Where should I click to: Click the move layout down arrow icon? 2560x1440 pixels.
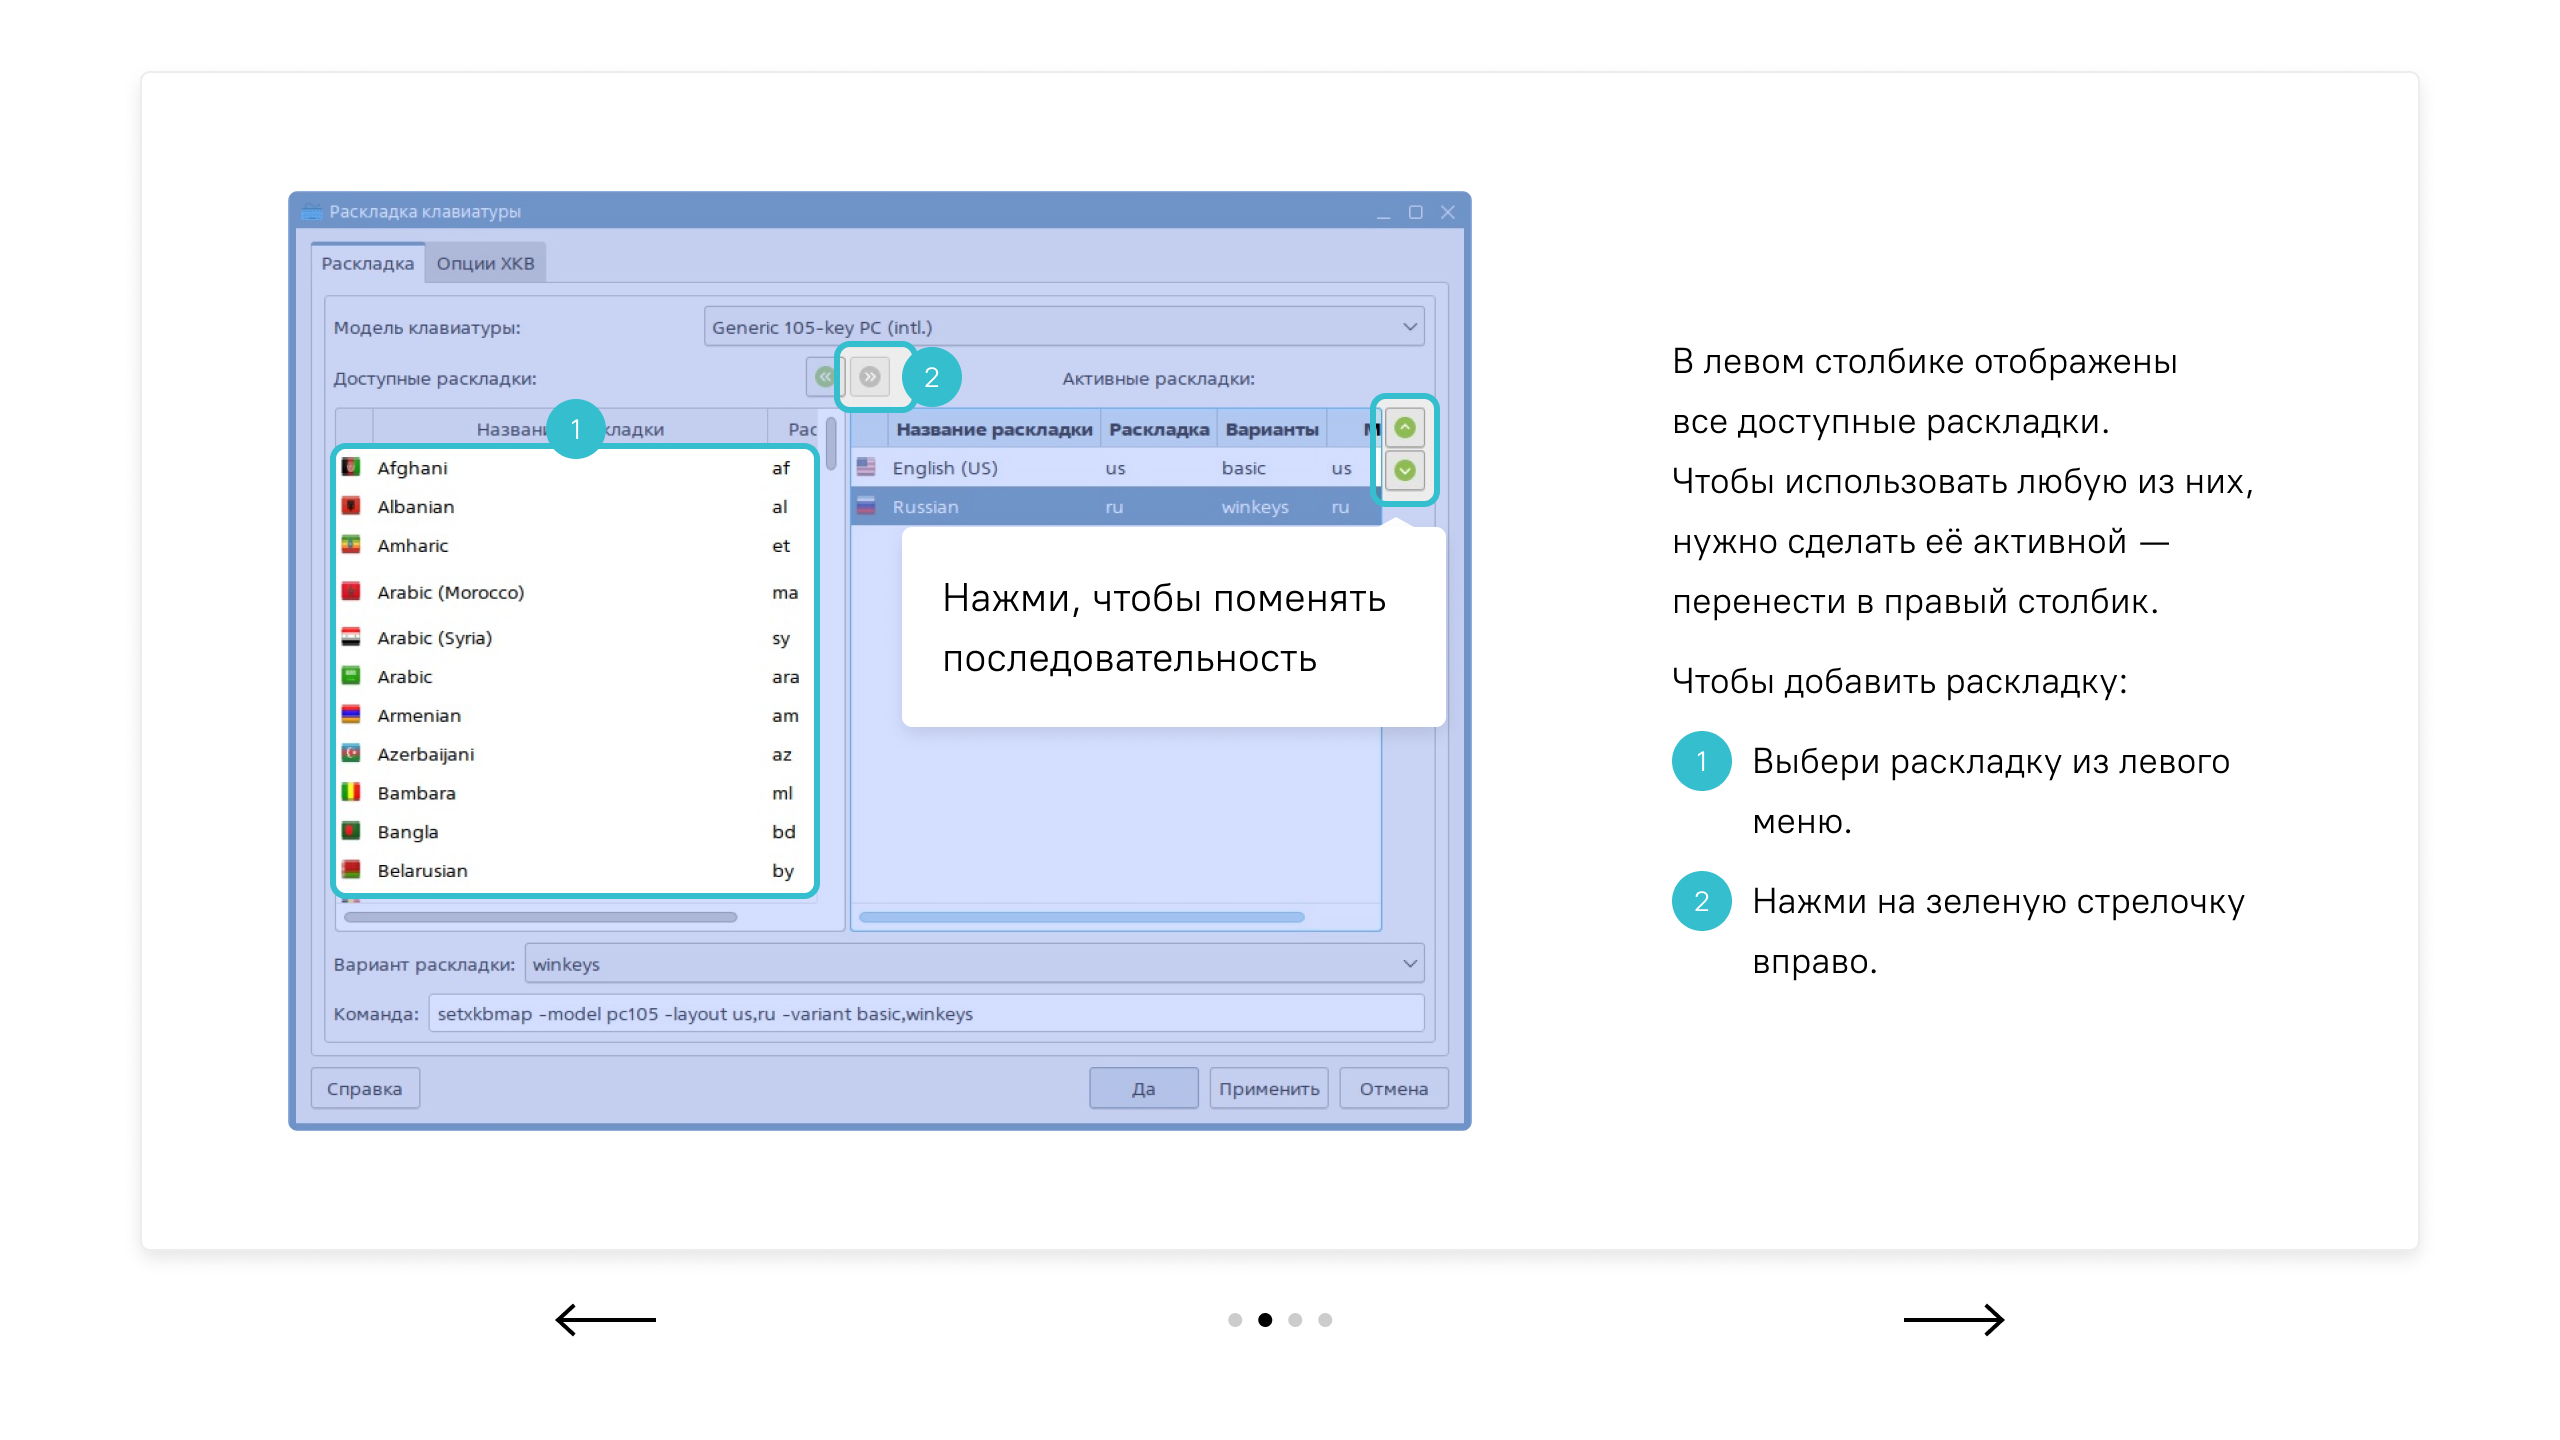1405,470
